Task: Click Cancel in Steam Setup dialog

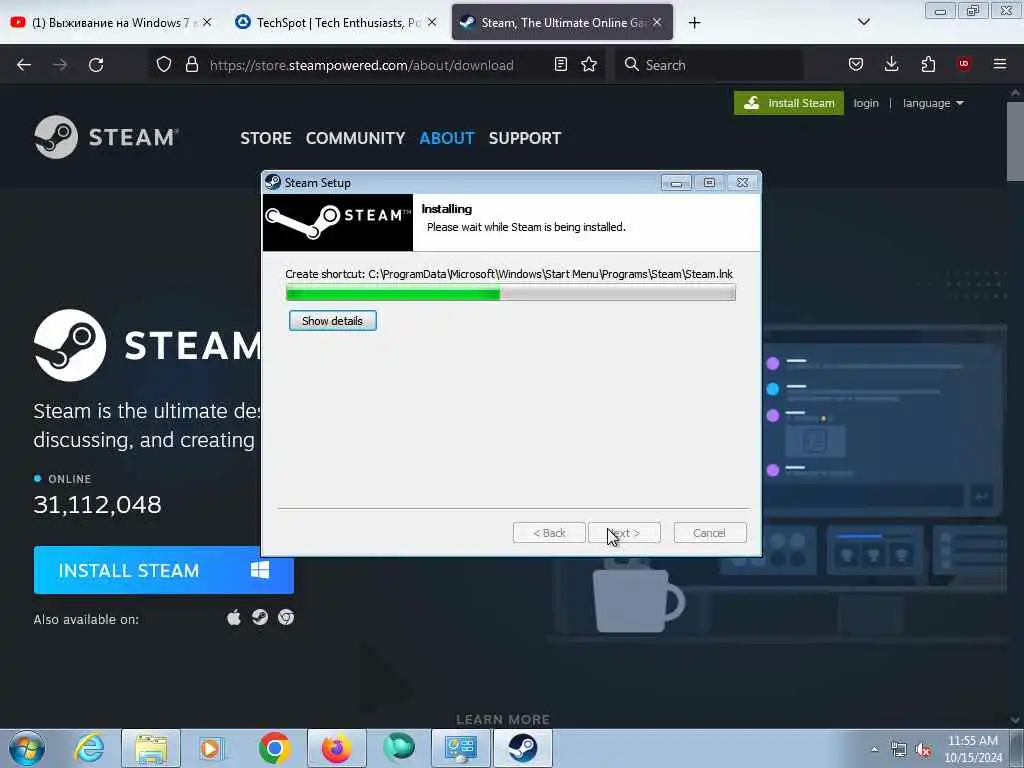Action: [709, 533]
